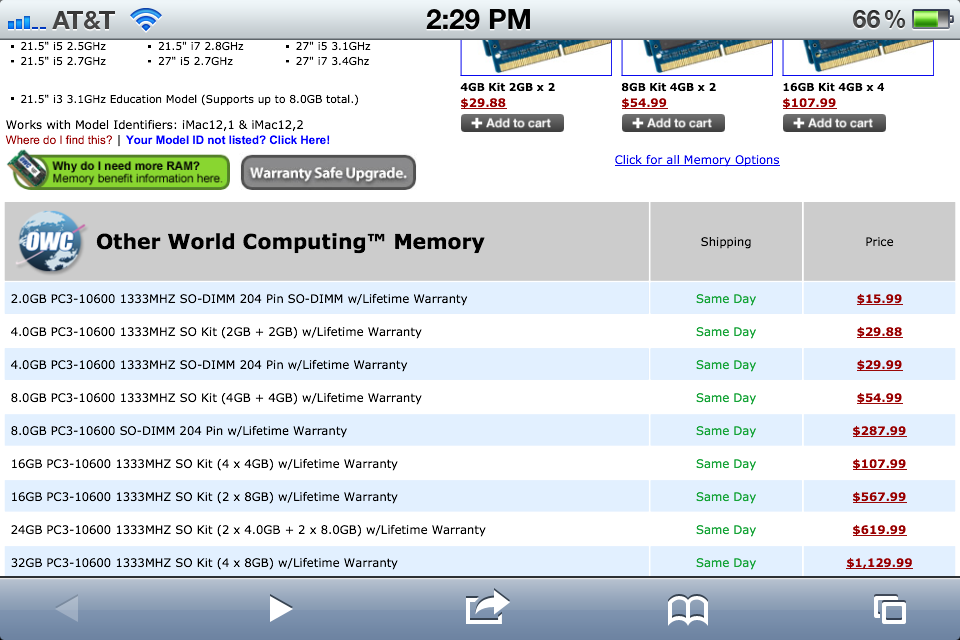Select 4.0GB SO Kit (2GB + 2GB) row
The width and height of the screenshot is (960, 640).
[x=216, y=332]
